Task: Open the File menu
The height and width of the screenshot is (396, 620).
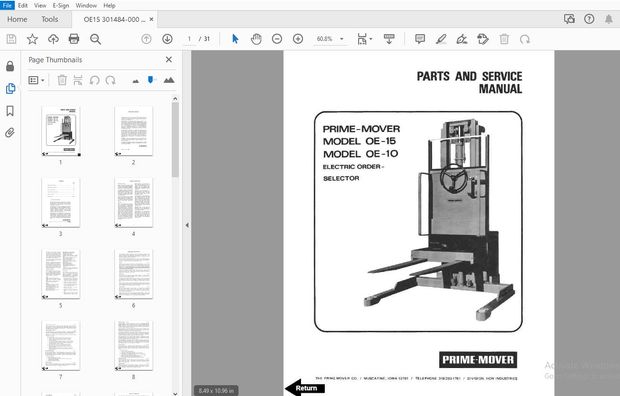Action: [7, 5]
